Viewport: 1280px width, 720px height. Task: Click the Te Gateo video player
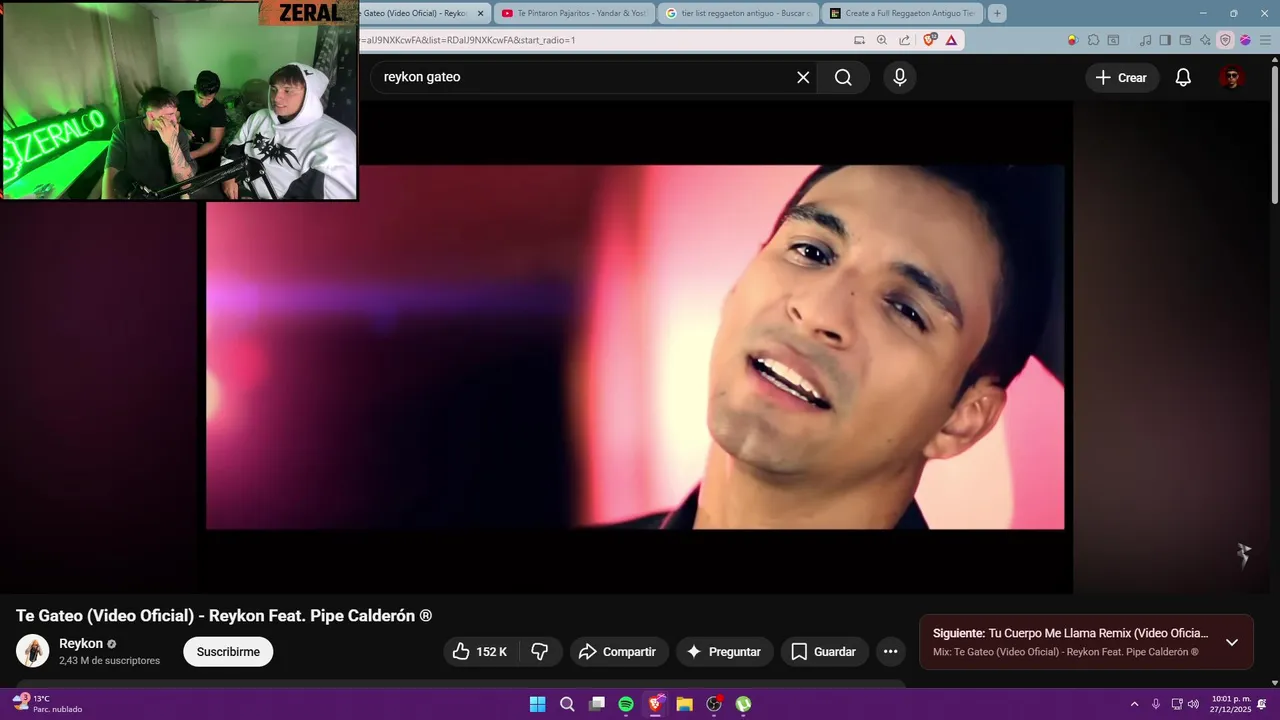[635, 347]
